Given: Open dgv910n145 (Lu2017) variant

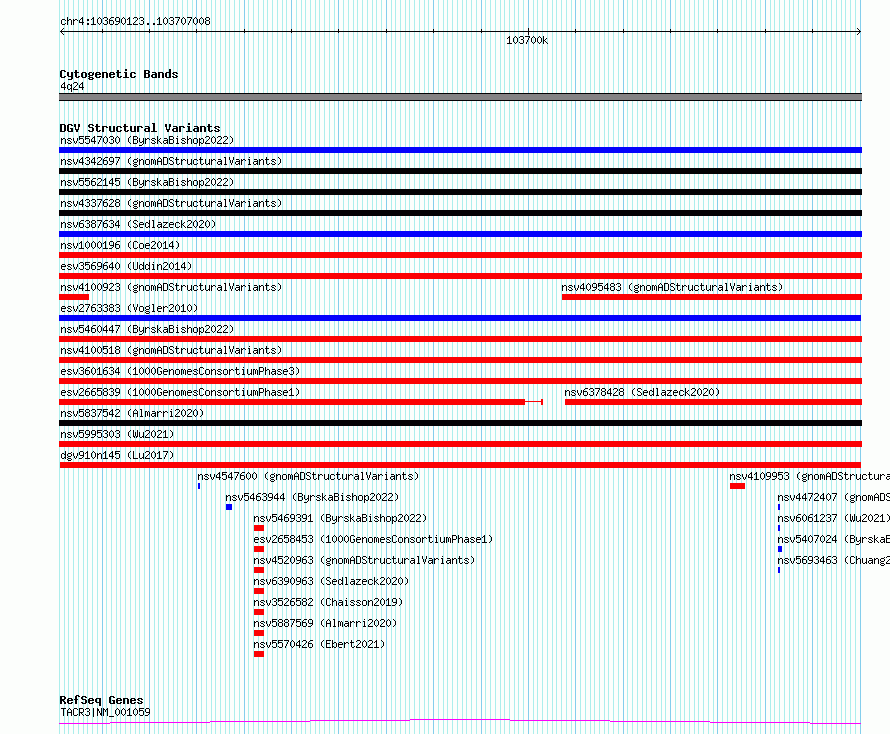Looking at the screenshot, I should (x=117, y=455).
